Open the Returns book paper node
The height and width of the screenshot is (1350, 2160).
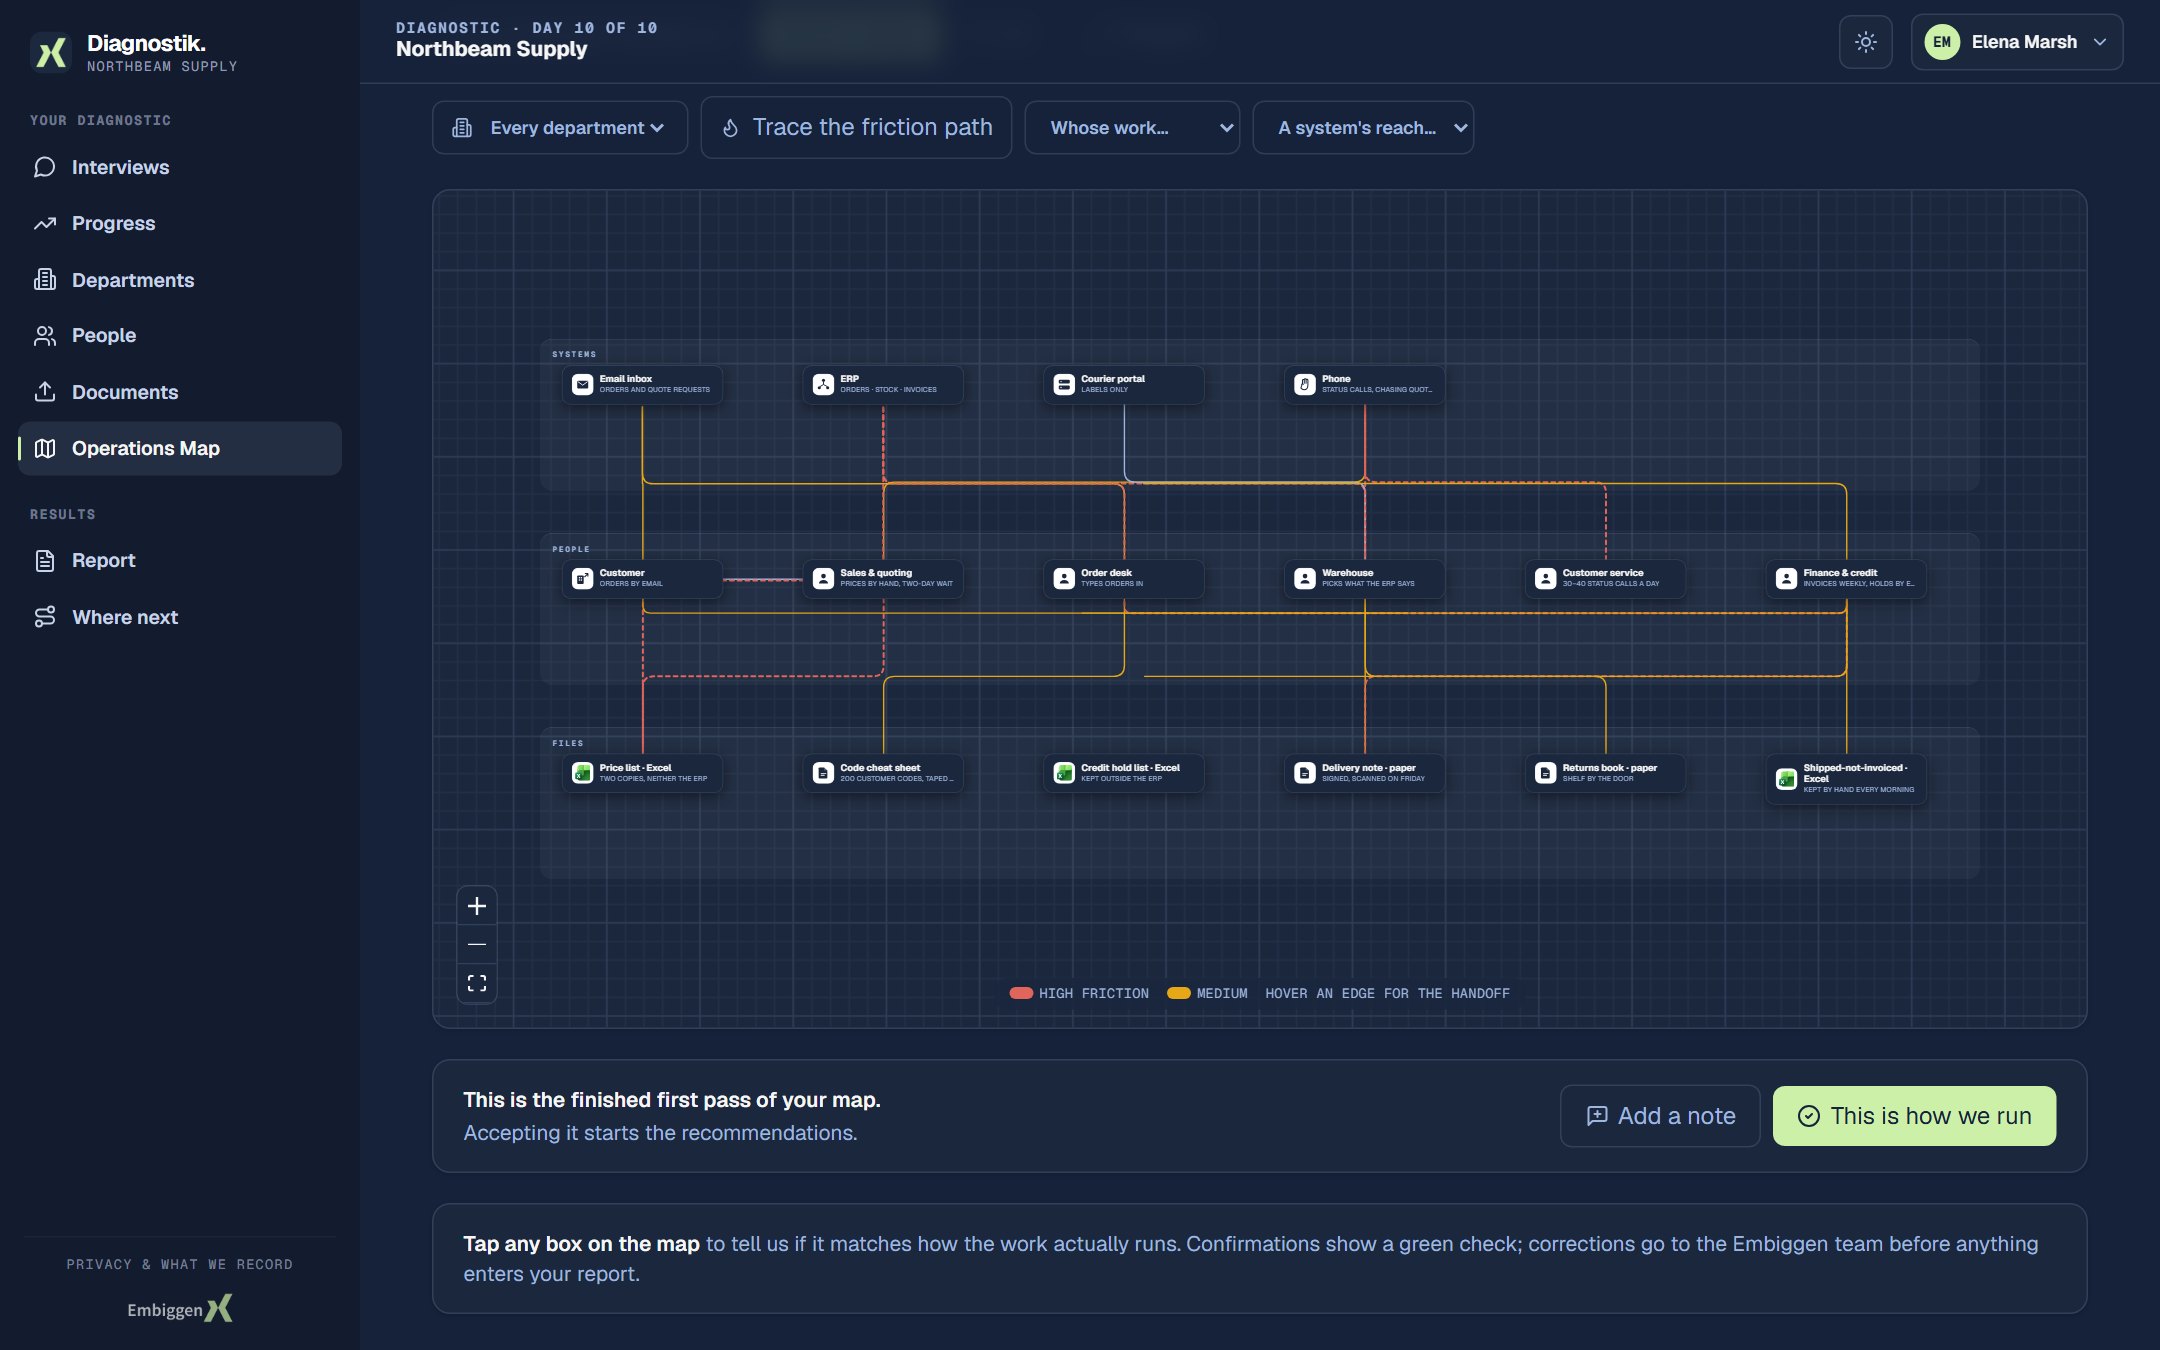pos(1606,773)
